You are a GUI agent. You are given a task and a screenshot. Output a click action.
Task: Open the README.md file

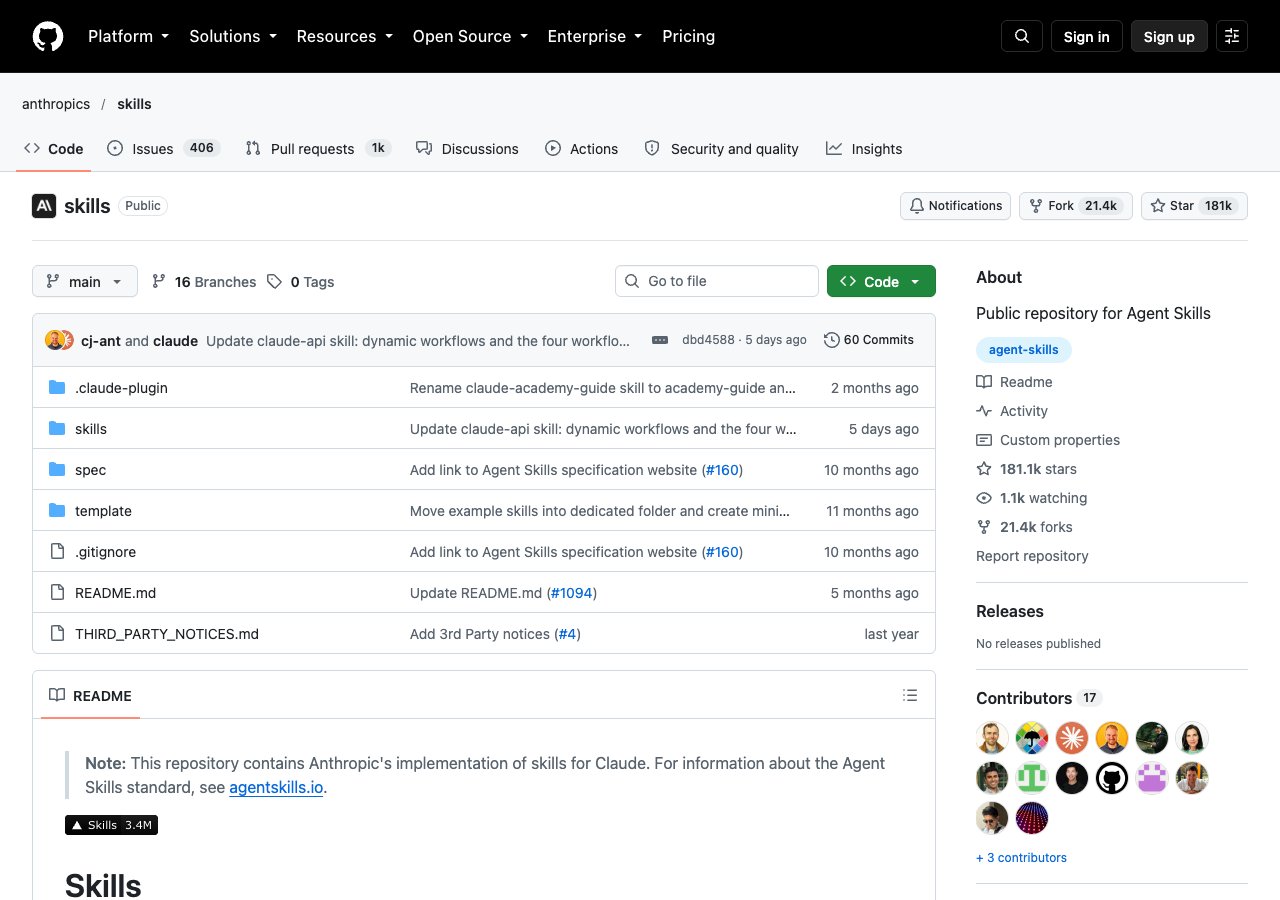pos(115,593)
